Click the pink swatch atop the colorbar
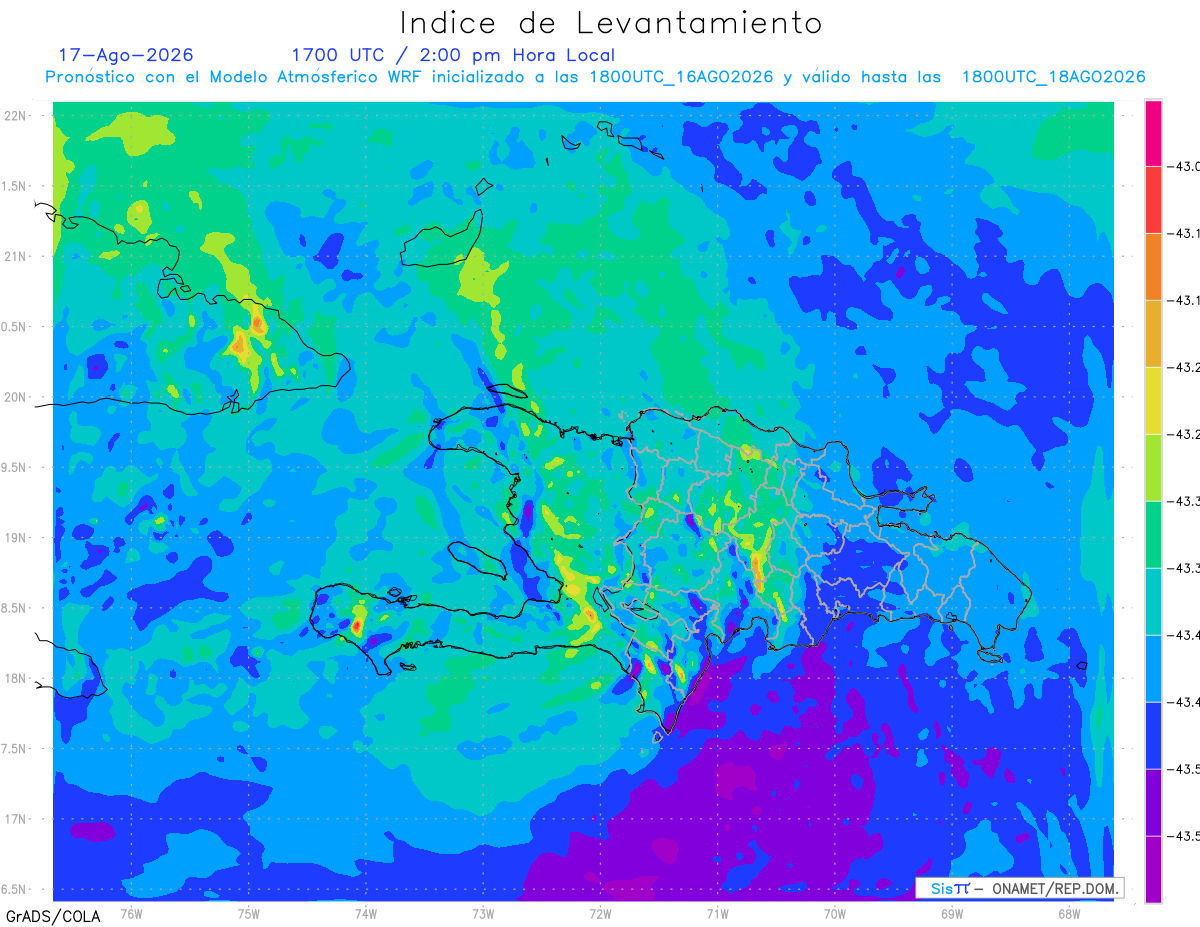 click(x=1153, y=132)
